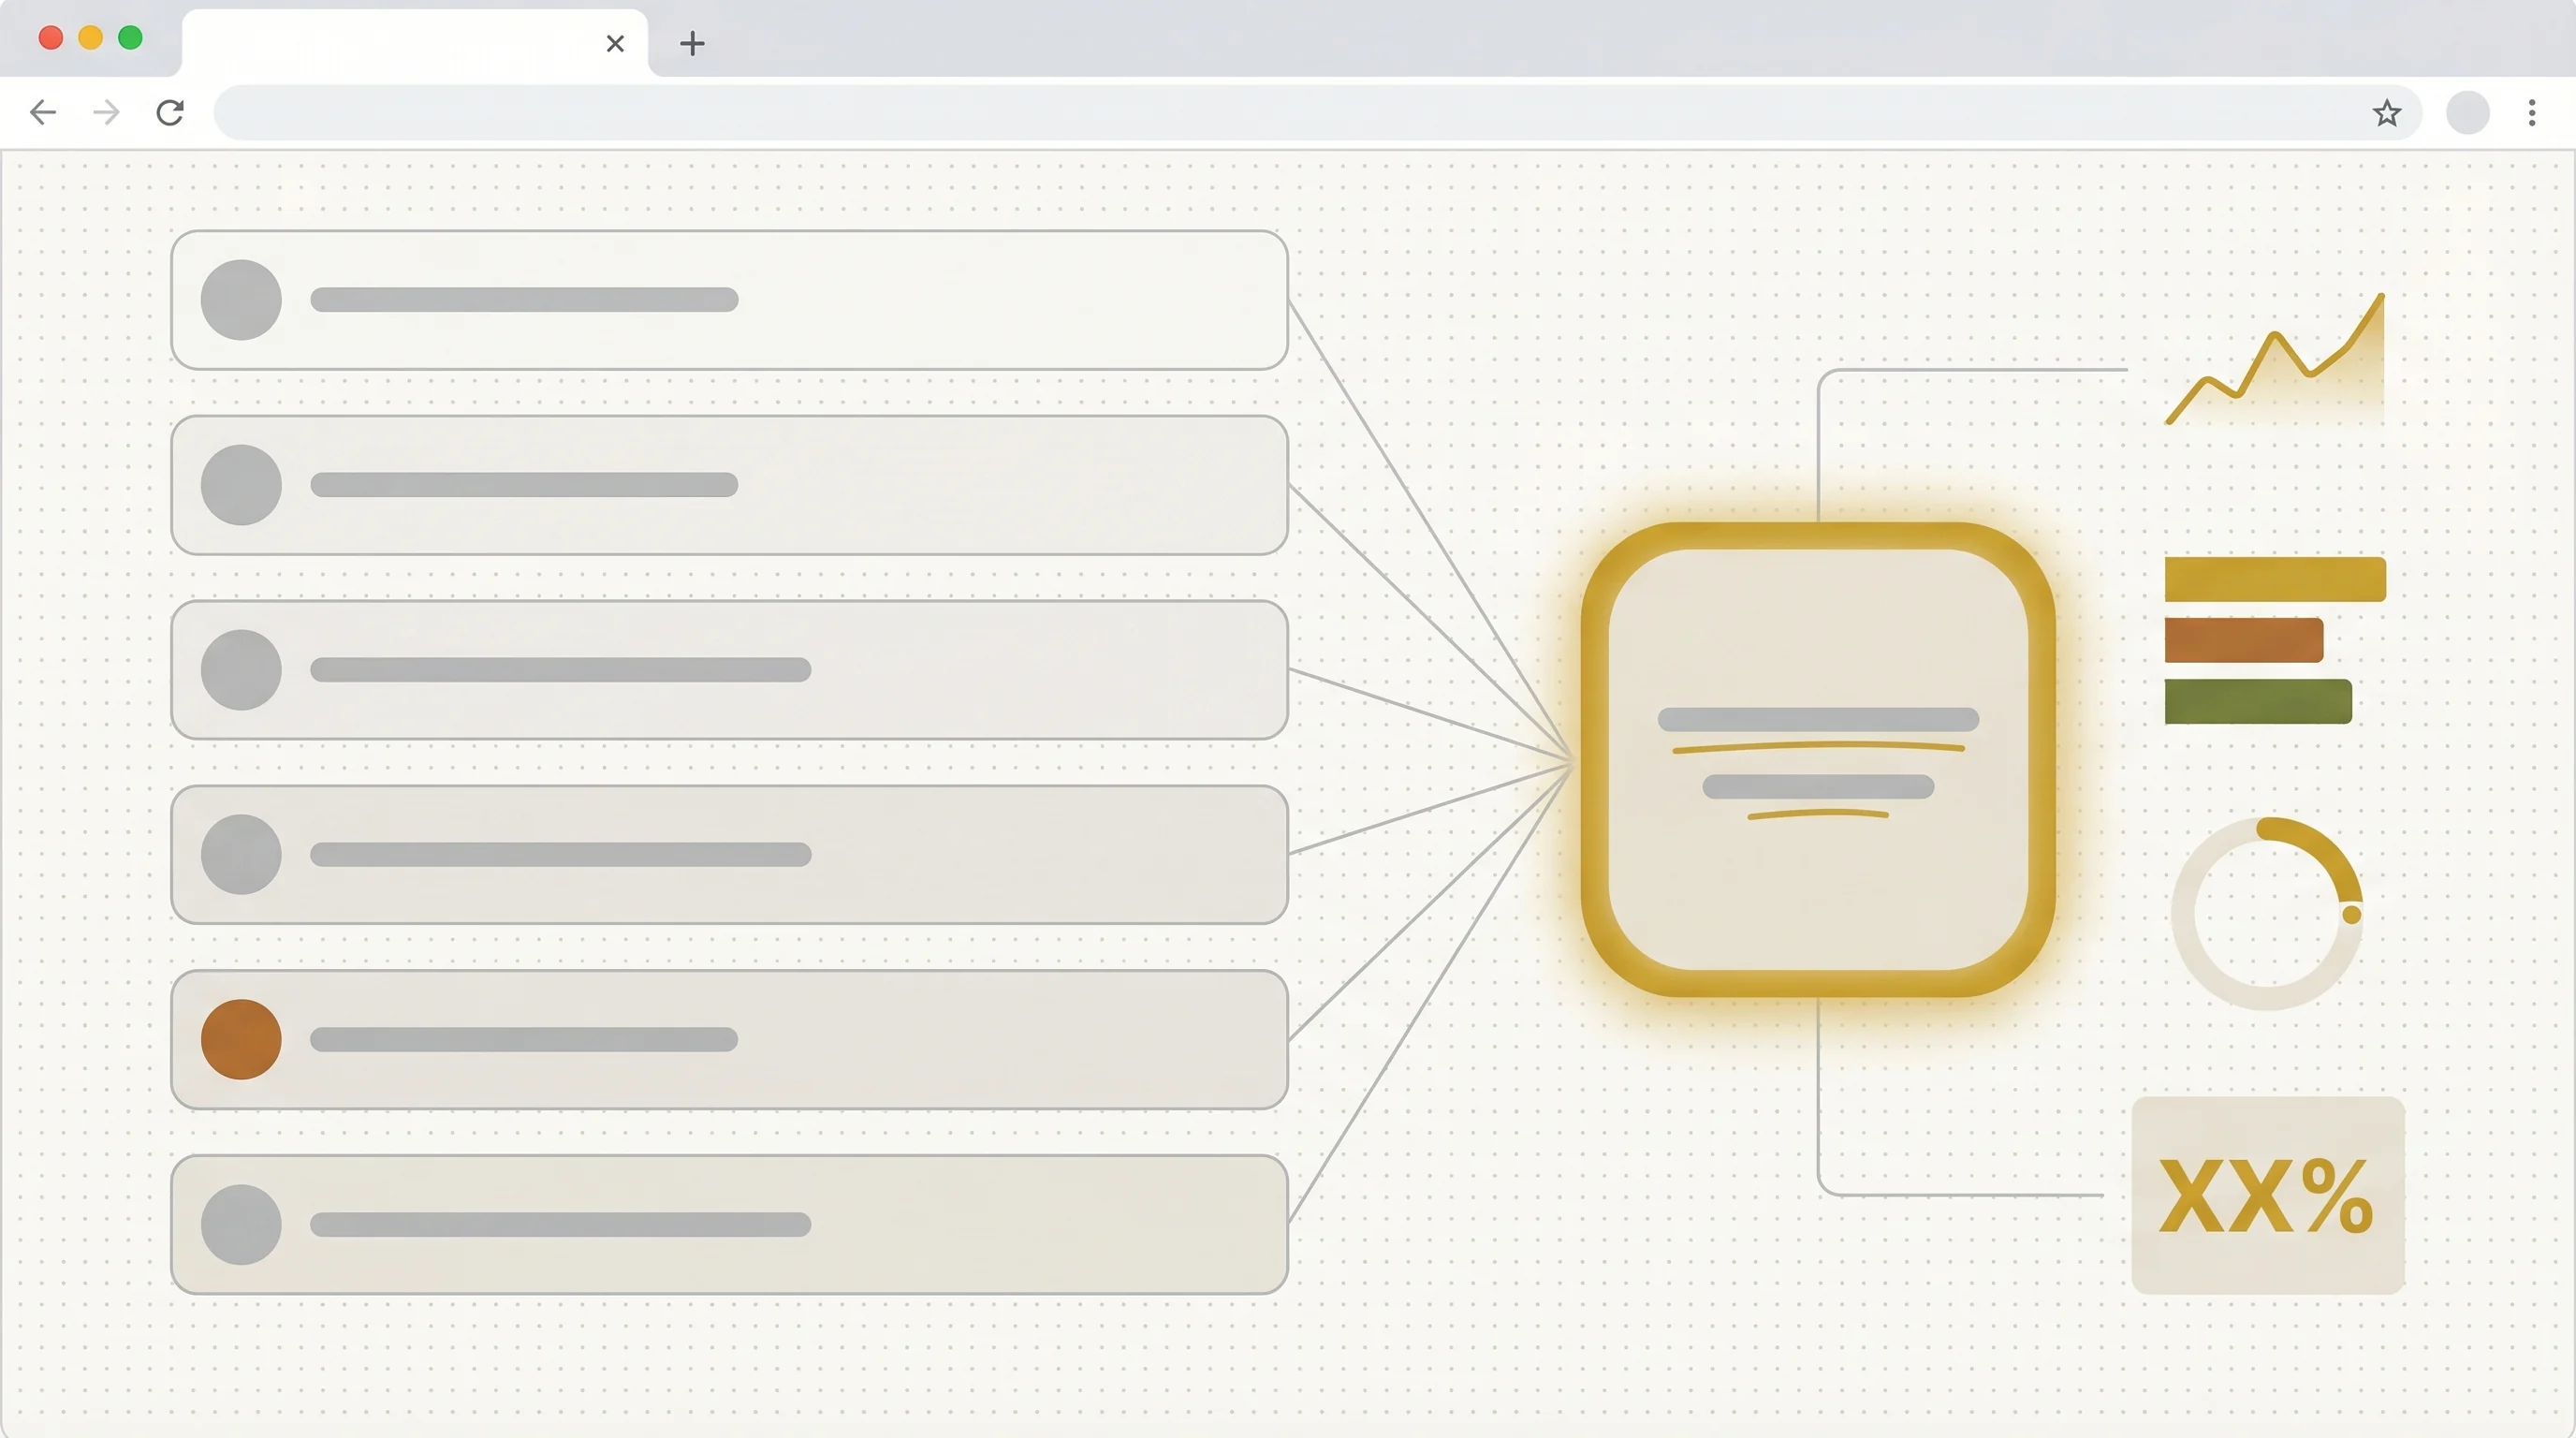
Task: Open the three-dot browser menu
Action: click(x=2532, y=113)
